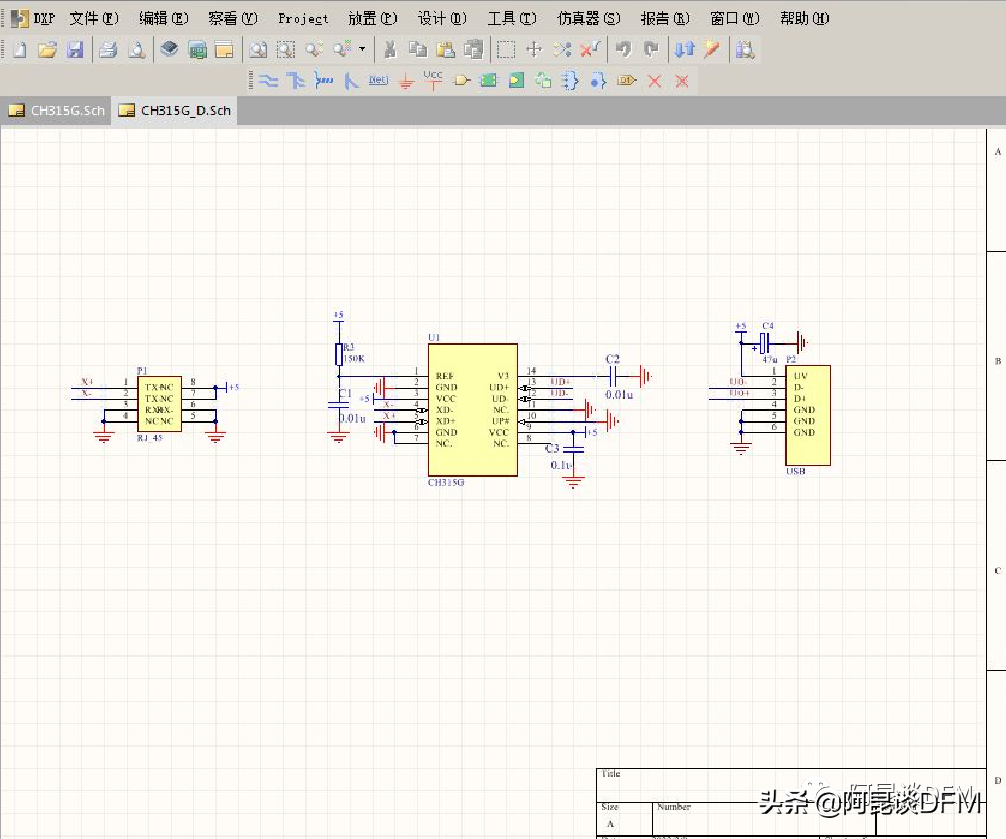Open the 放置 (Place) menu

pos(373,18)
